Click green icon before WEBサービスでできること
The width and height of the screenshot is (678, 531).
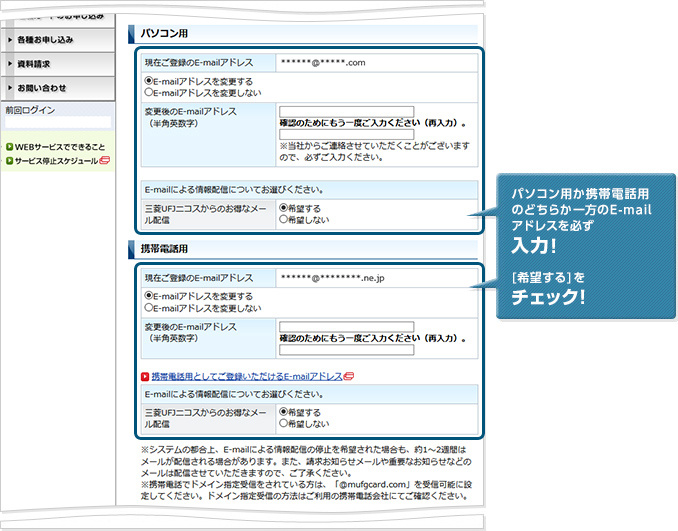click(9, 147)
